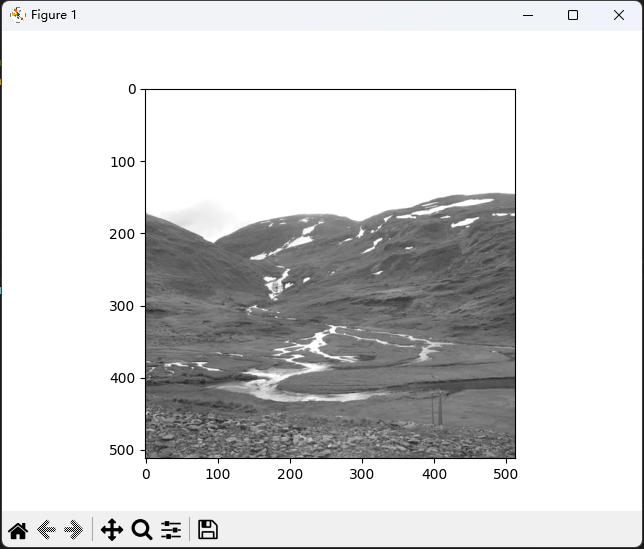Click the grayscale landscape image plot

click(331, 273)
